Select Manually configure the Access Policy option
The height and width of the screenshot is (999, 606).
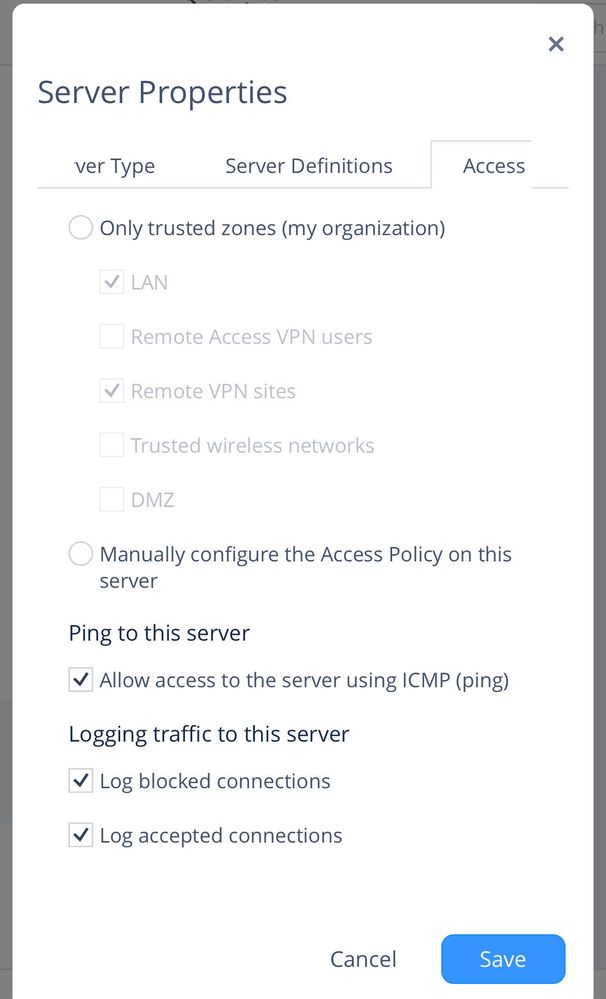tap(81, 554)
